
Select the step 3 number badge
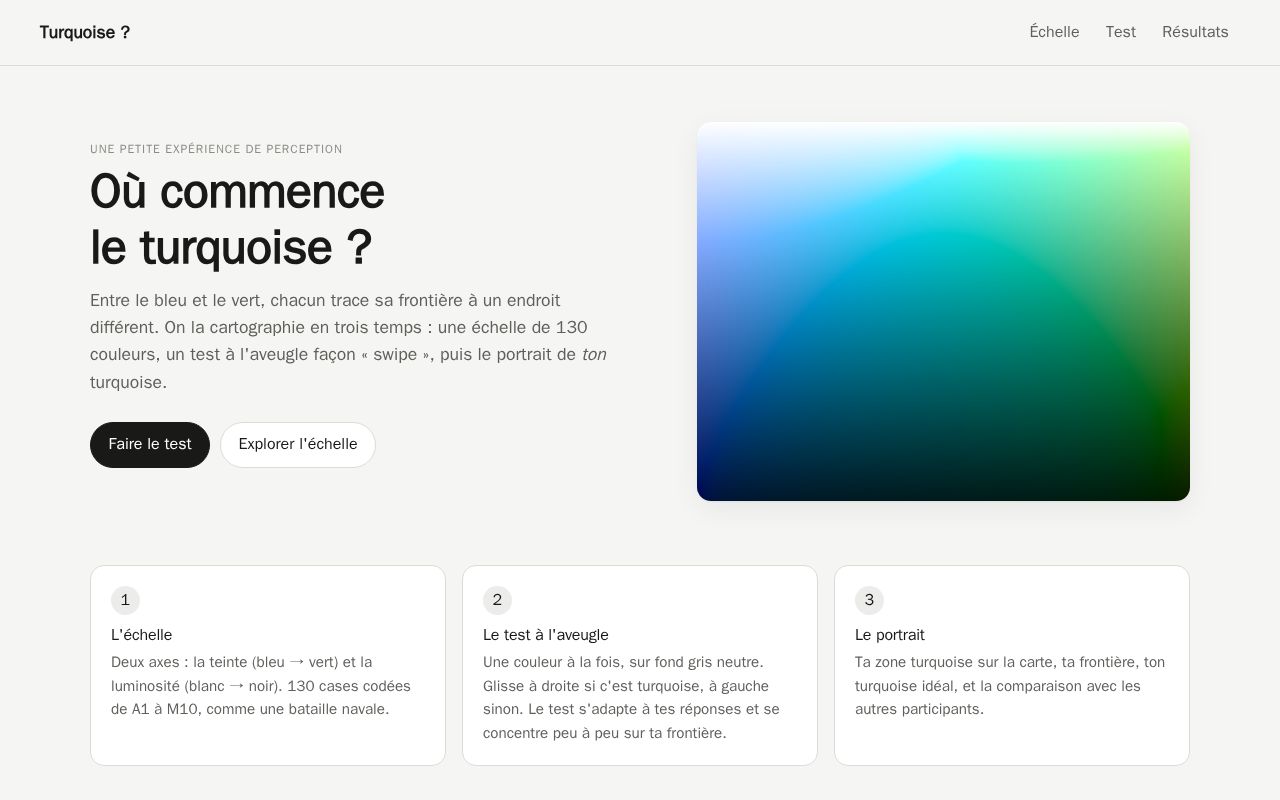[869, 600]
